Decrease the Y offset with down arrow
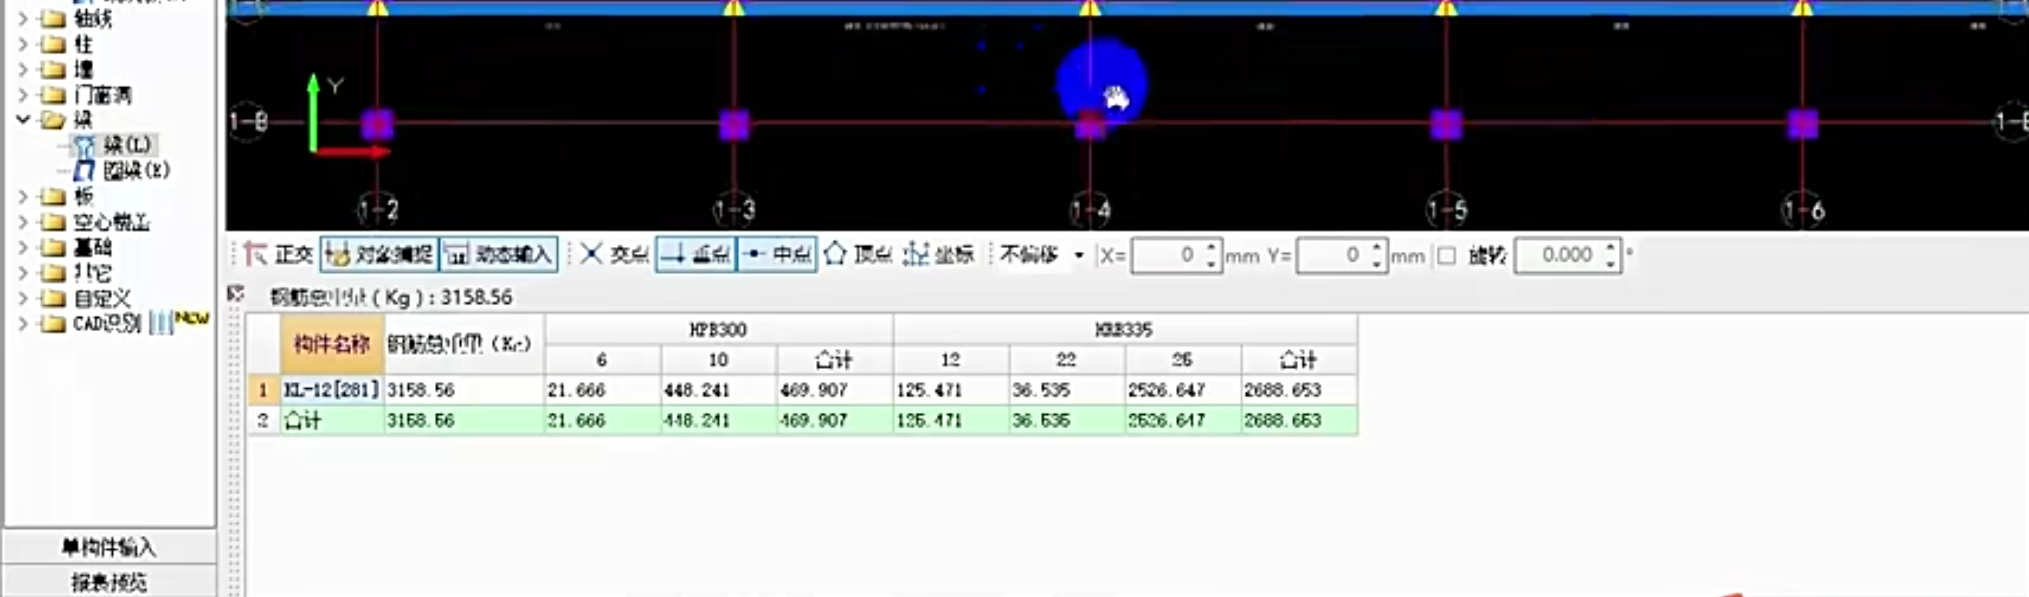Image resolution: width=2029 pixels, height=597 pixels. point(1378,264)
